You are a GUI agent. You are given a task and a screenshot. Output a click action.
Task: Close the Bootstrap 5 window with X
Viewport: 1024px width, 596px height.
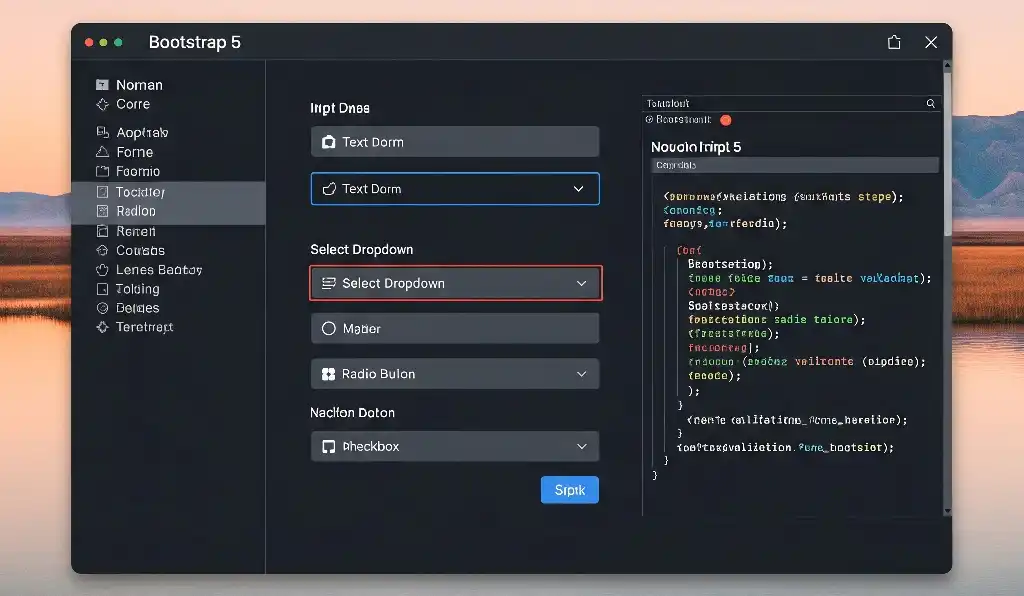point(931,42)
